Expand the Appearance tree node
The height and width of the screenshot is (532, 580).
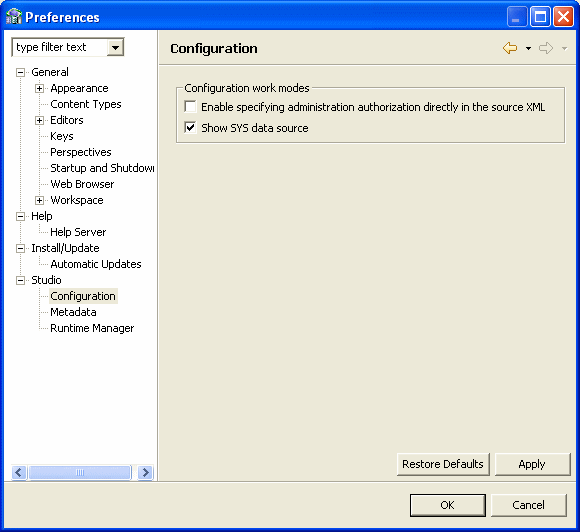[x=40, y=88]
